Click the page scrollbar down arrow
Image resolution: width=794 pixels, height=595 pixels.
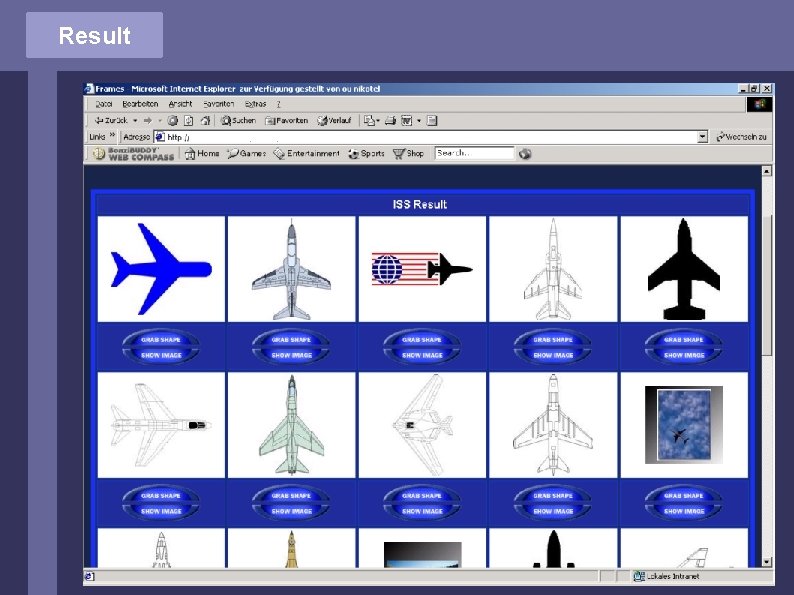(x=767, y=562)
